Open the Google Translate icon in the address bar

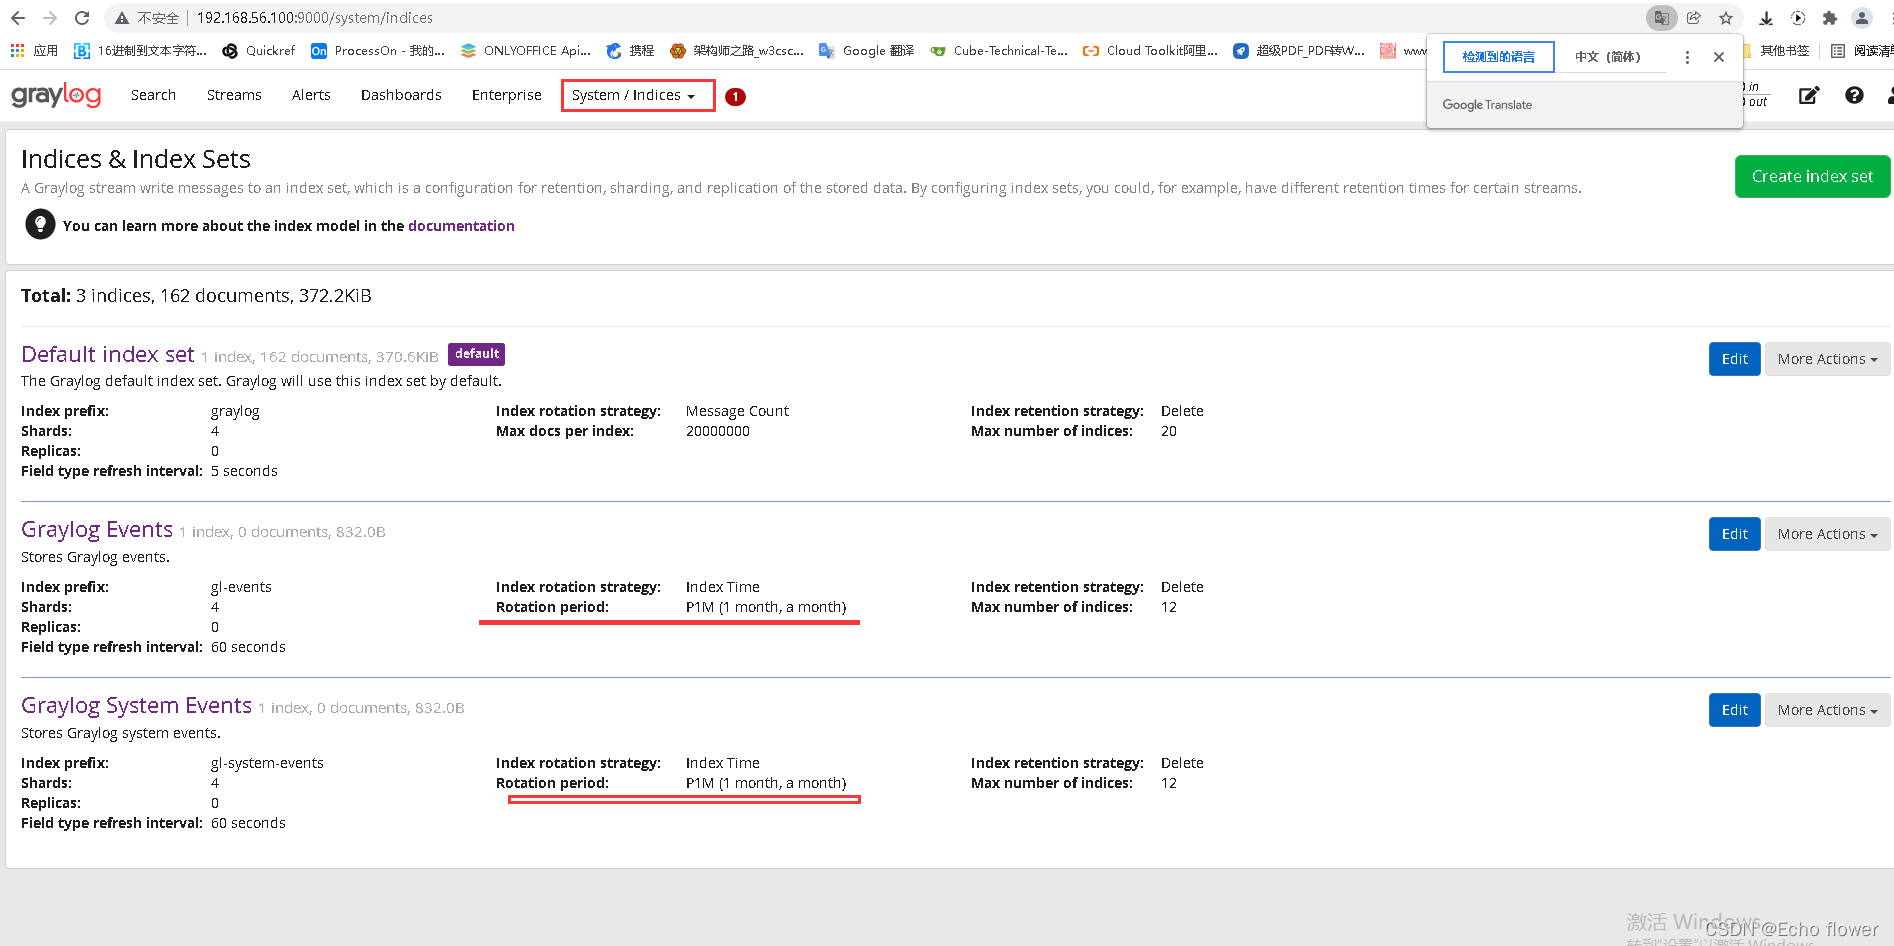coord(1661,18)
